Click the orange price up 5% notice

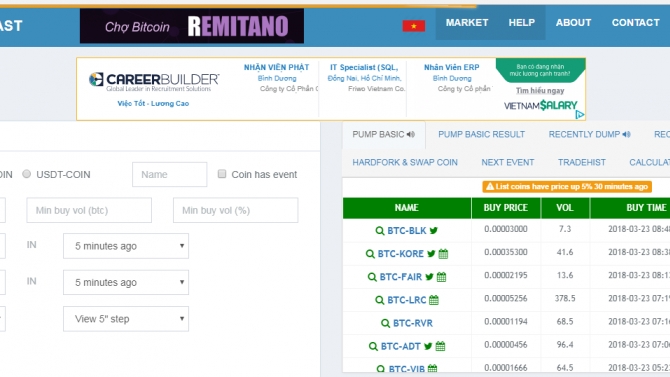point(567,186)
